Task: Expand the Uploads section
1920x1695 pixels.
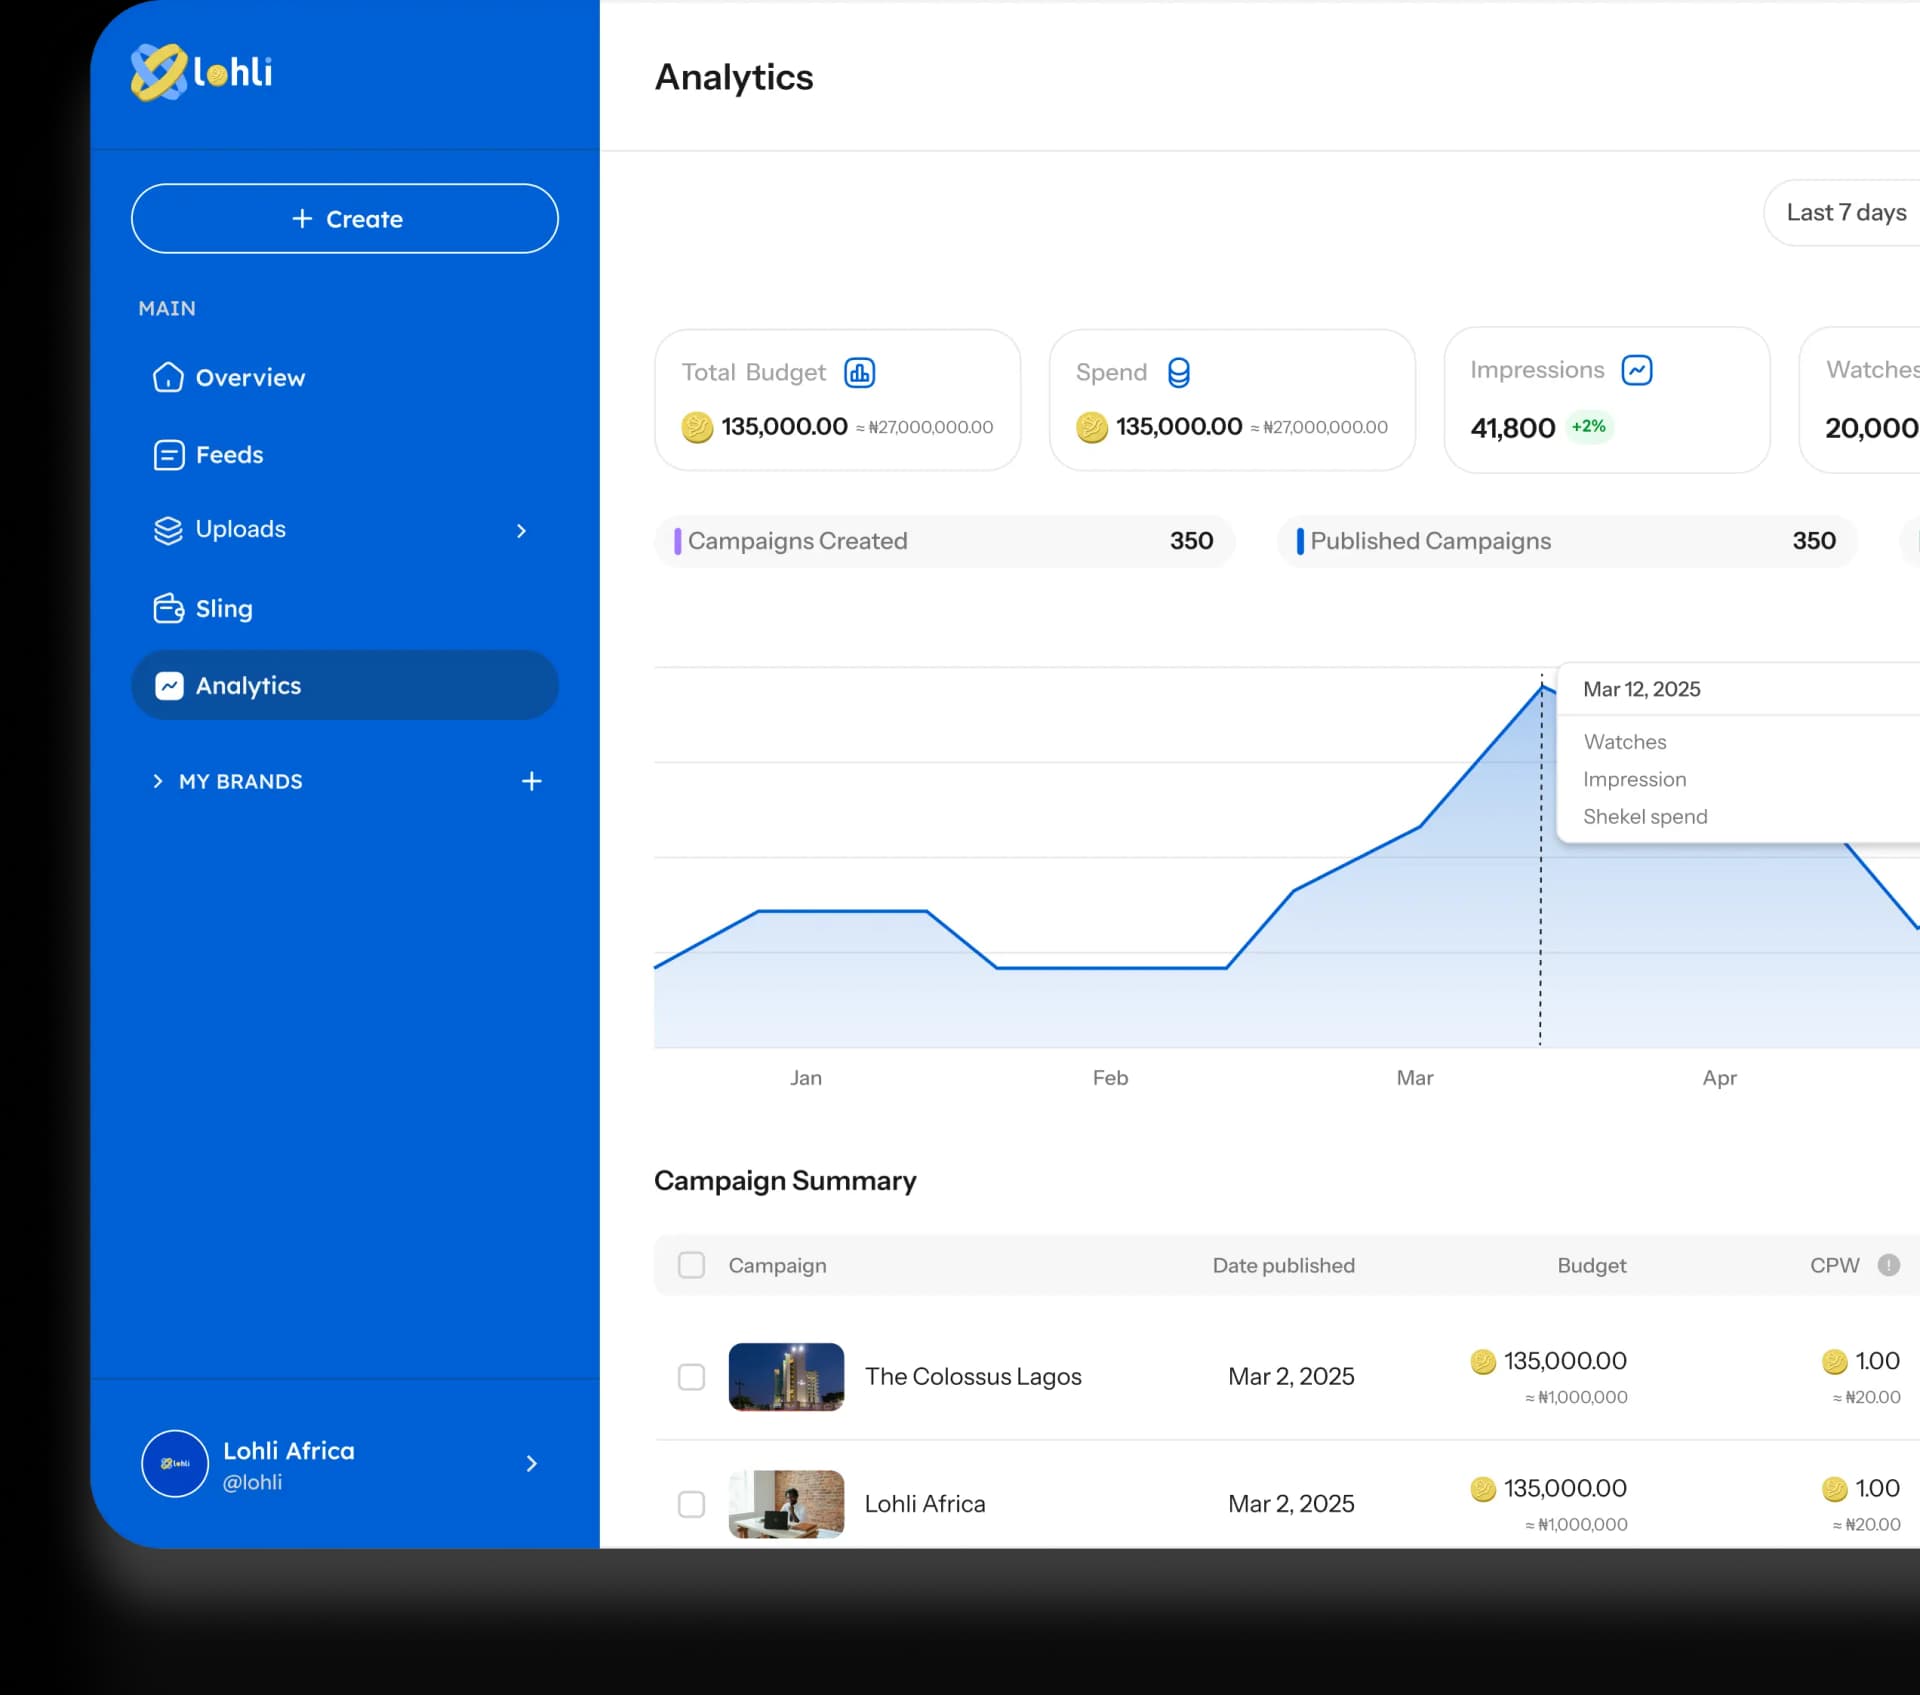Action: tap(522, 531)
